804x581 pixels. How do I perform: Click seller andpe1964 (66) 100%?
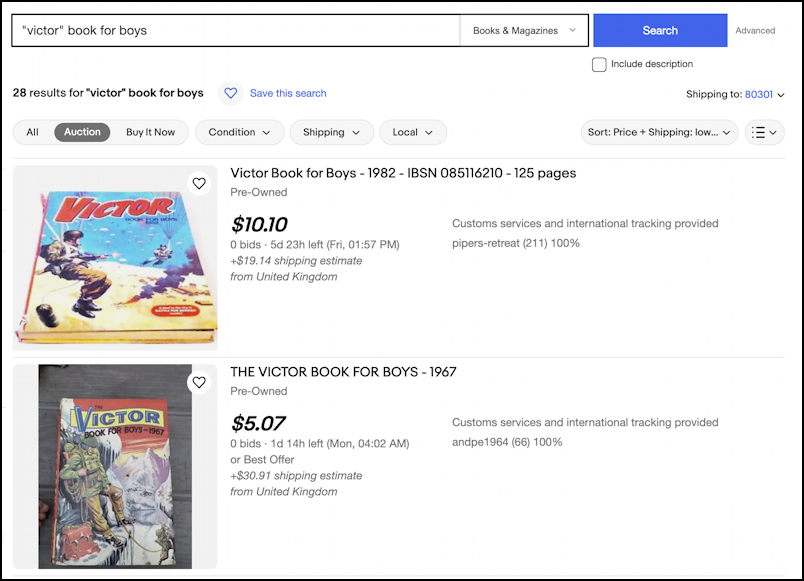[x=507, y=442]
